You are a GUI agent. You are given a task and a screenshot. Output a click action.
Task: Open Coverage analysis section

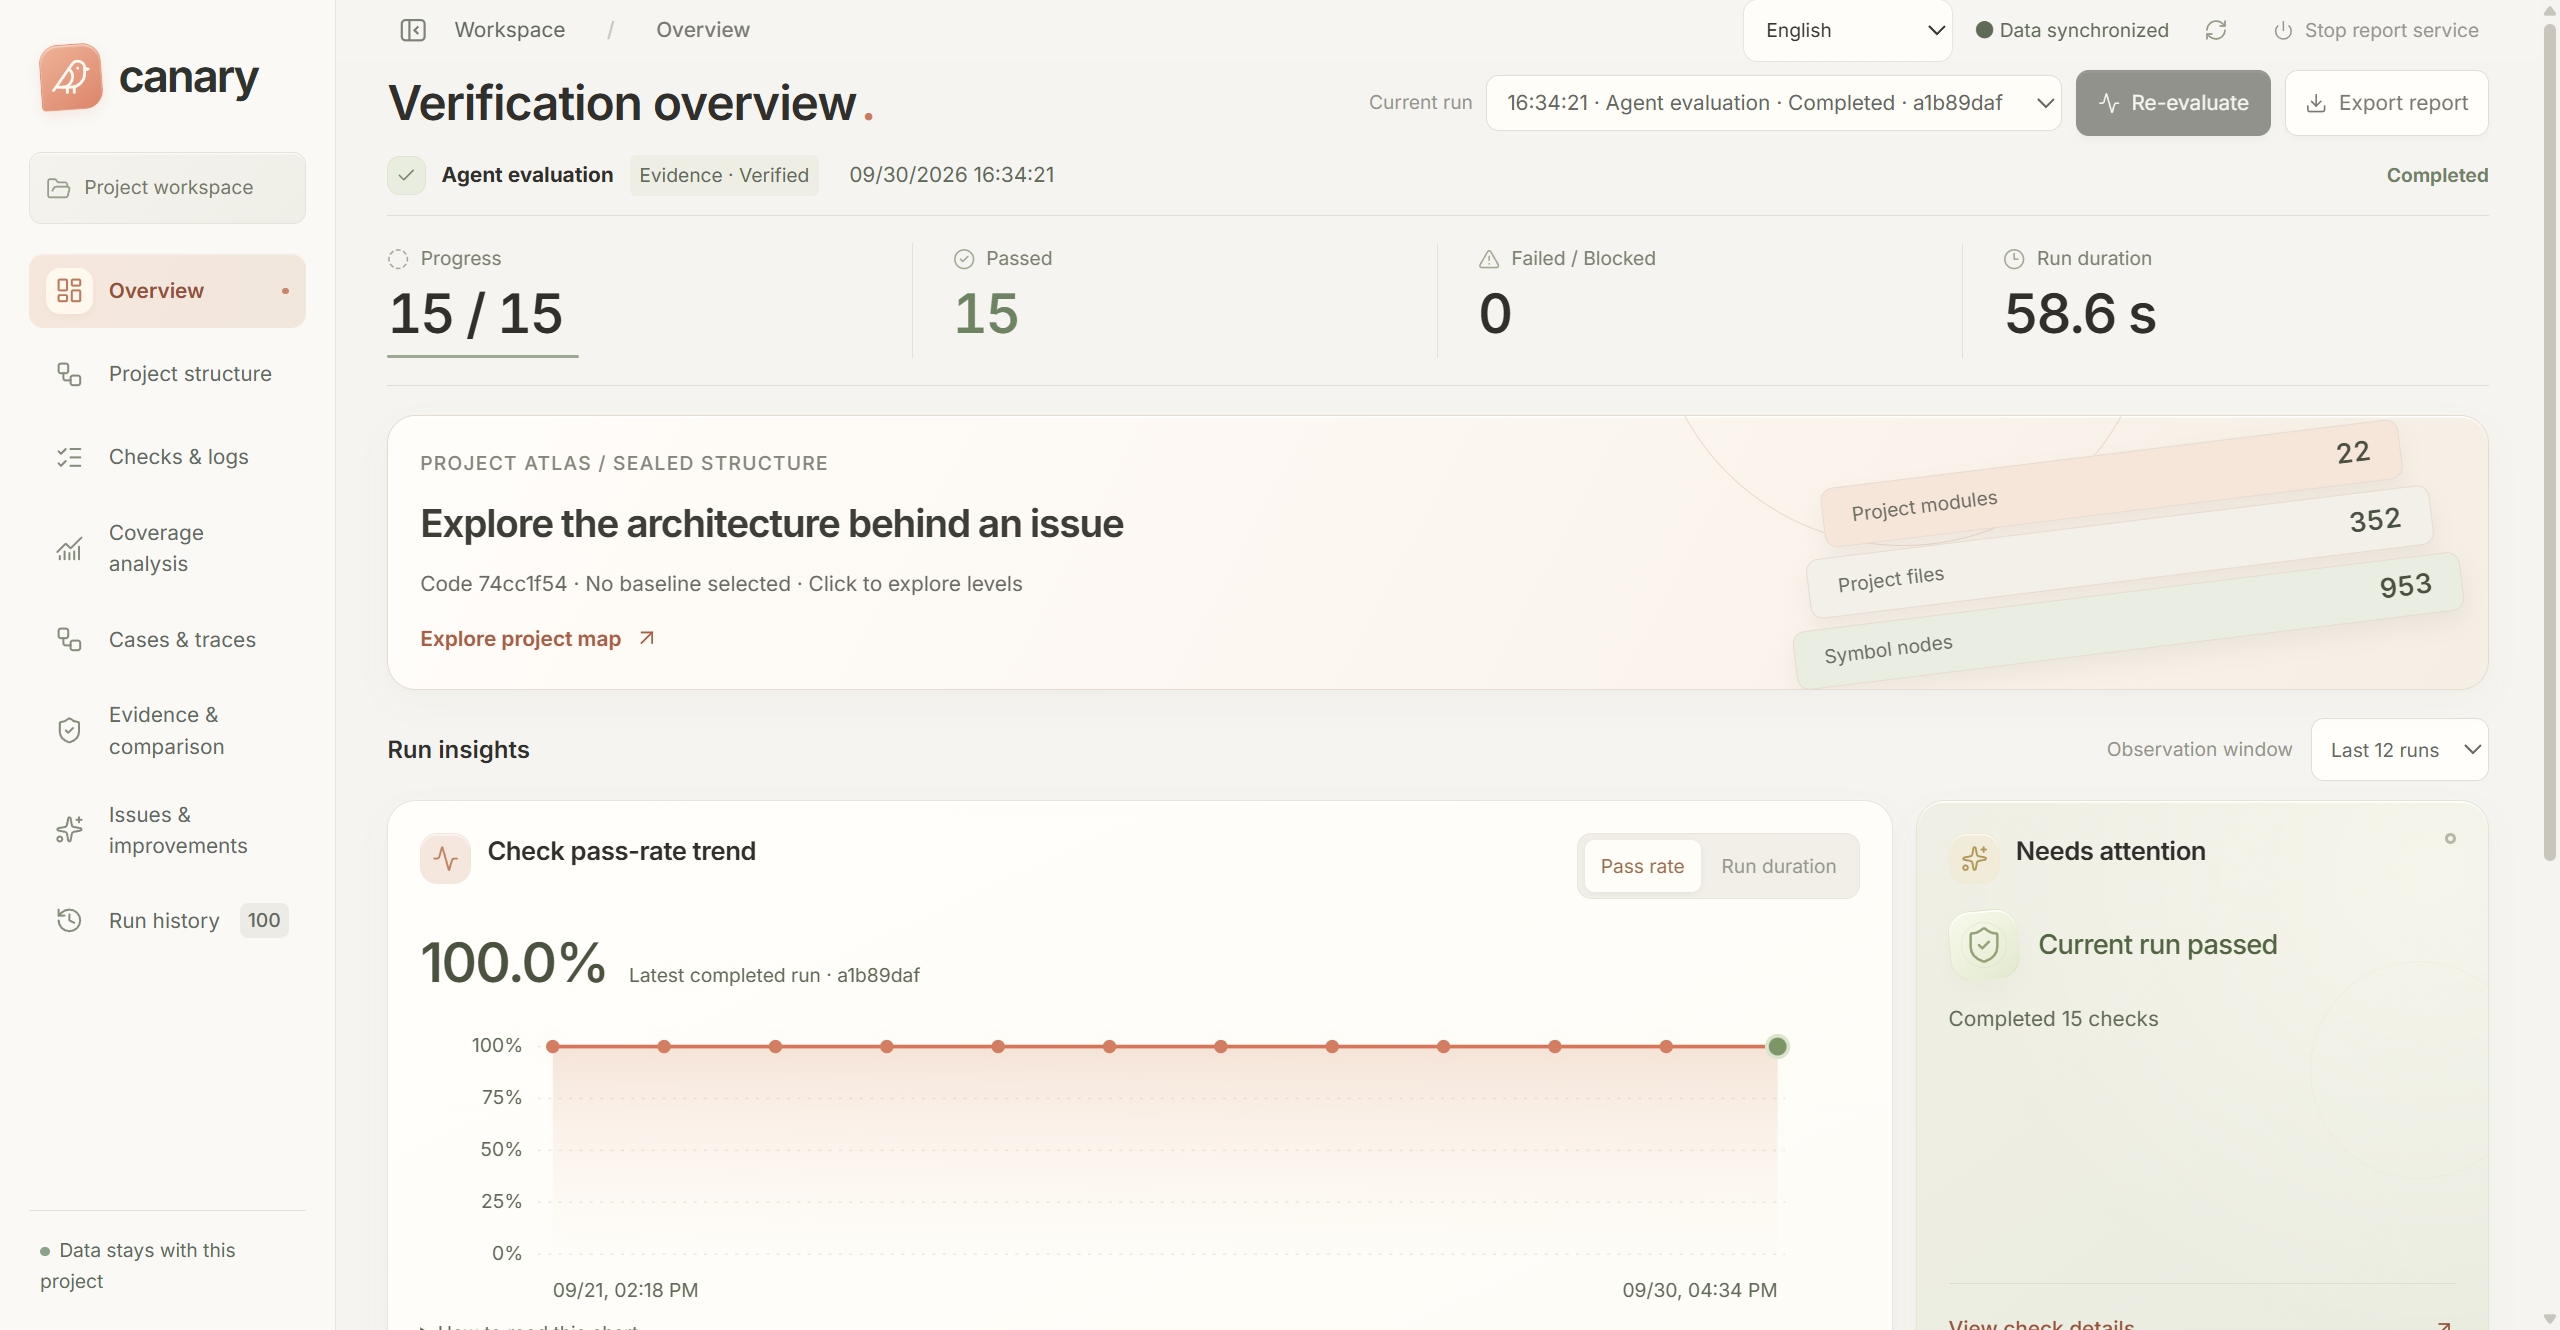[x=167, y=548]
